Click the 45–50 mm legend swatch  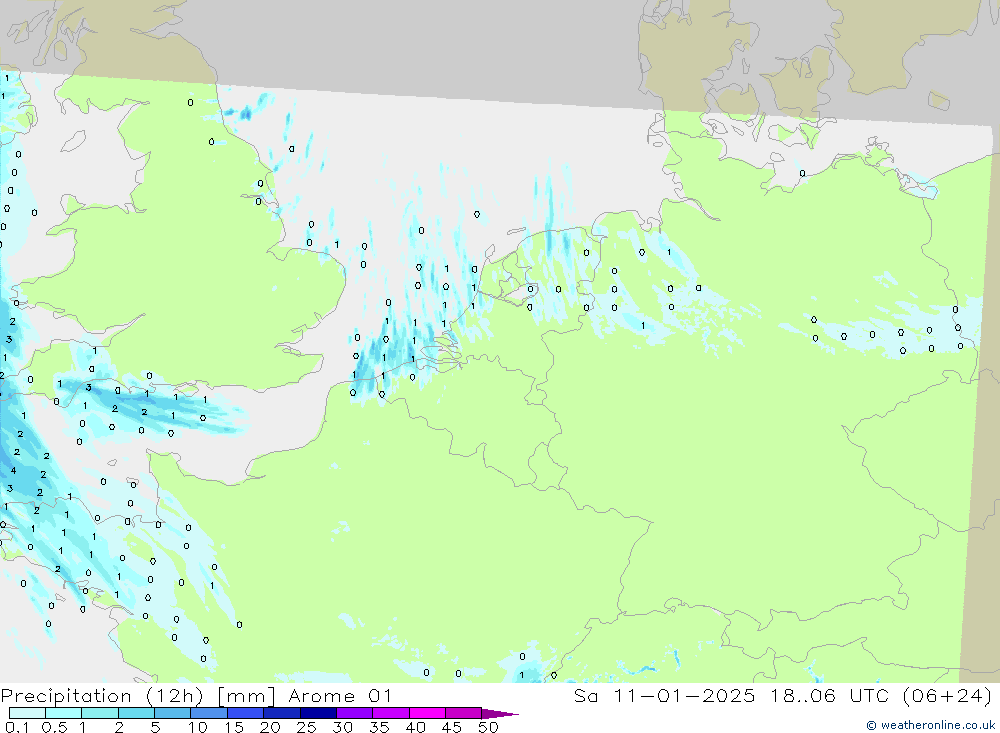(464, 713)
